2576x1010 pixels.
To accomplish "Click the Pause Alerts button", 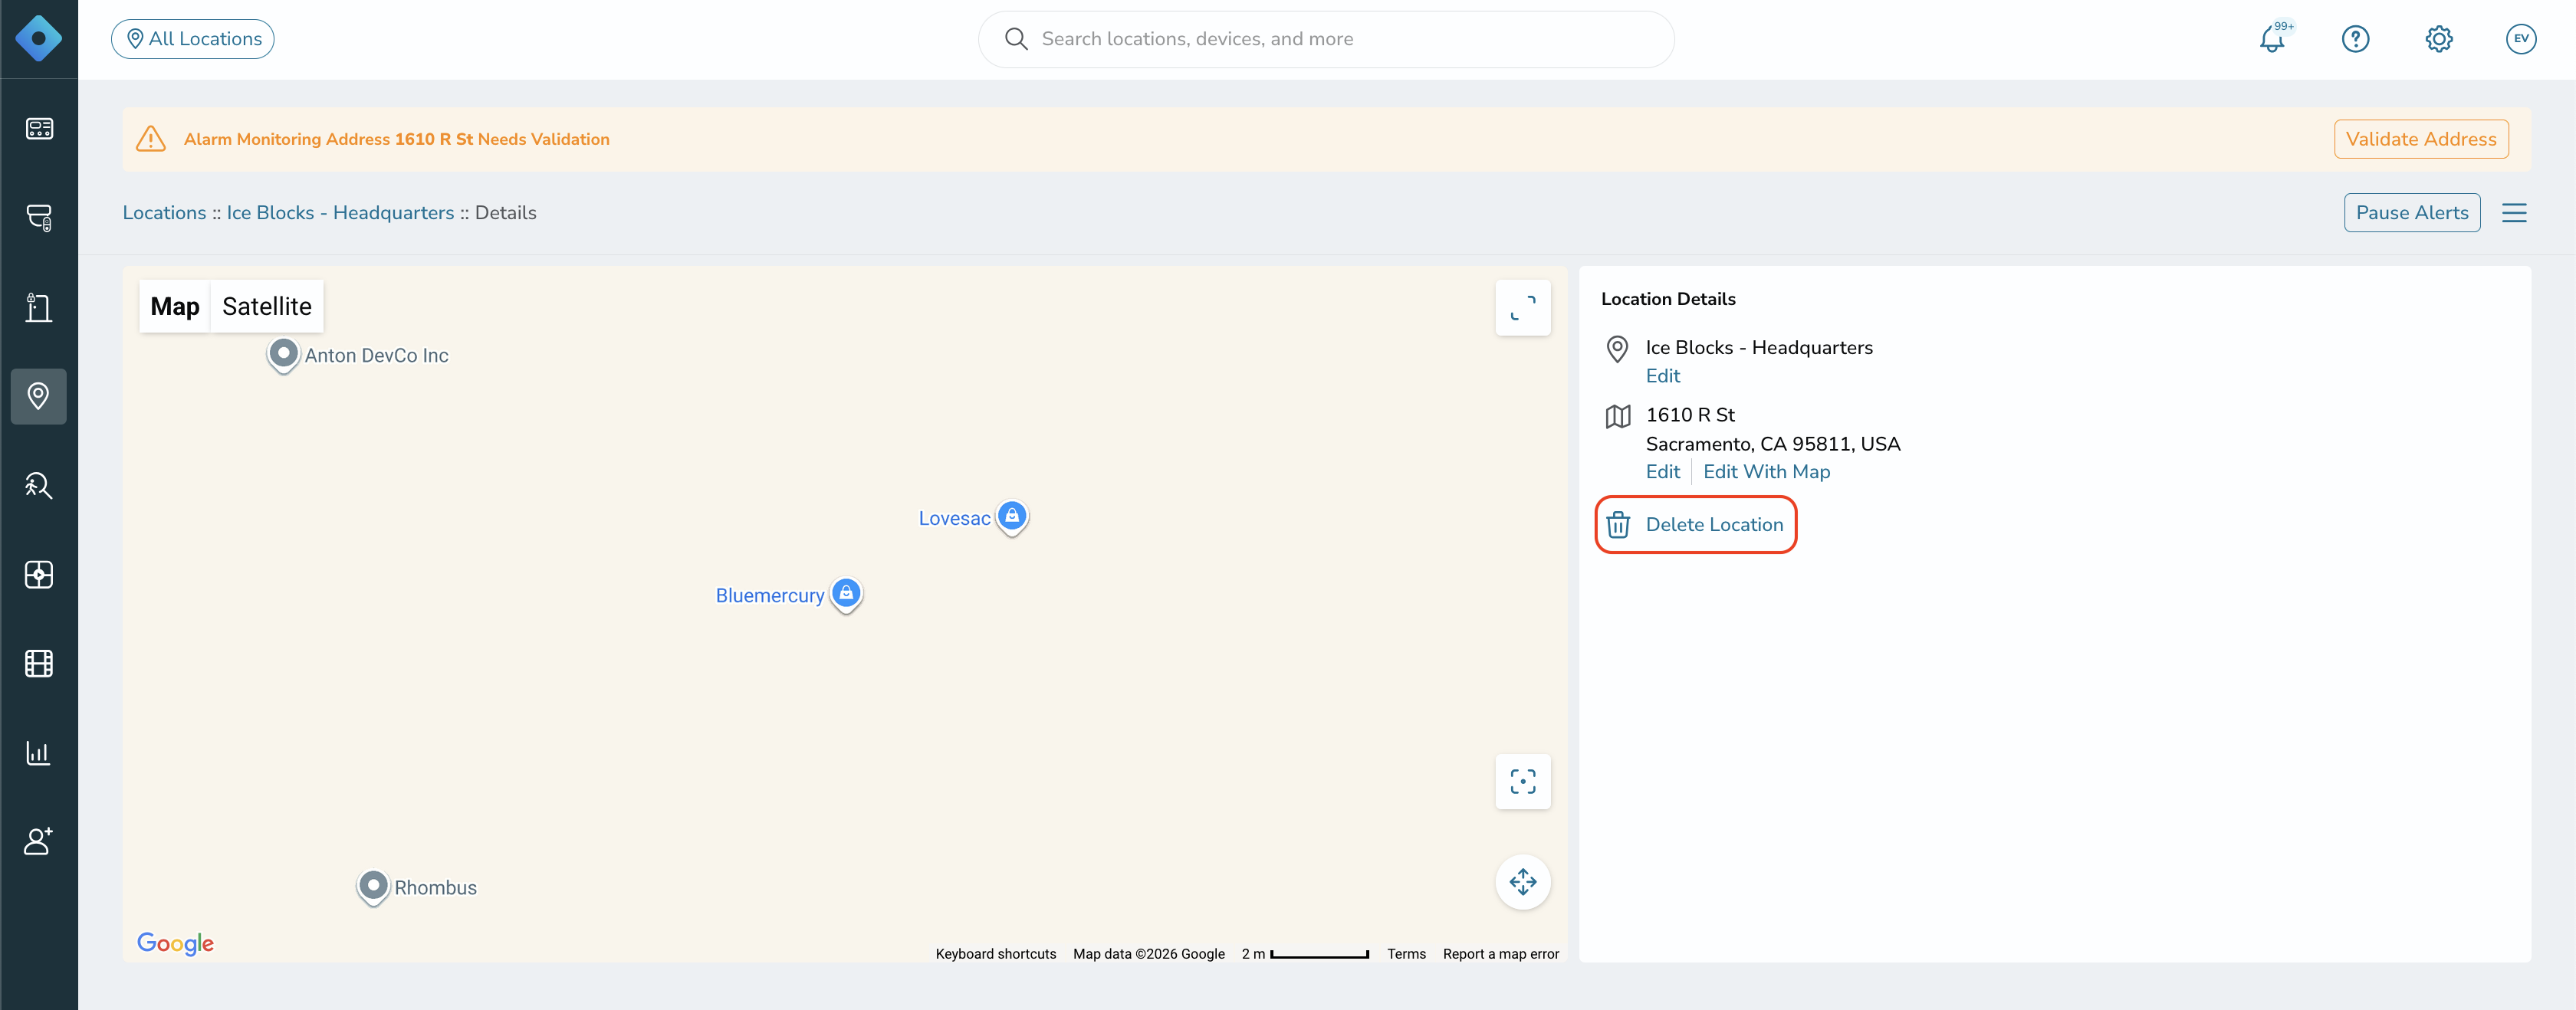I will point(2412,213).
